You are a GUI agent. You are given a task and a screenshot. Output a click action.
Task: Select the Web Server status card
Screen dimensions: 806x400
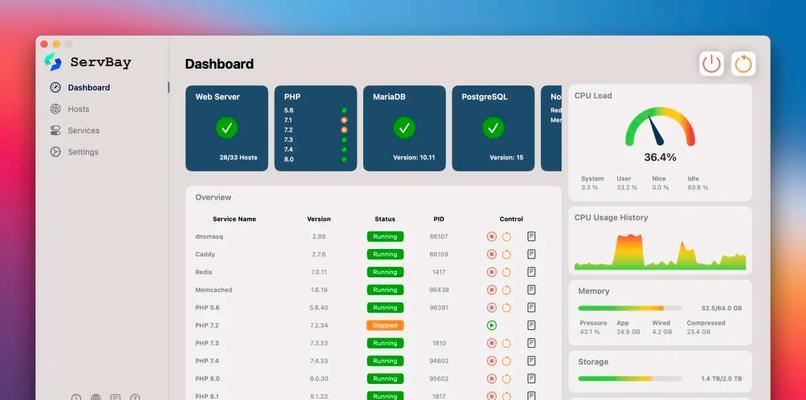click(x=227, y=128)
